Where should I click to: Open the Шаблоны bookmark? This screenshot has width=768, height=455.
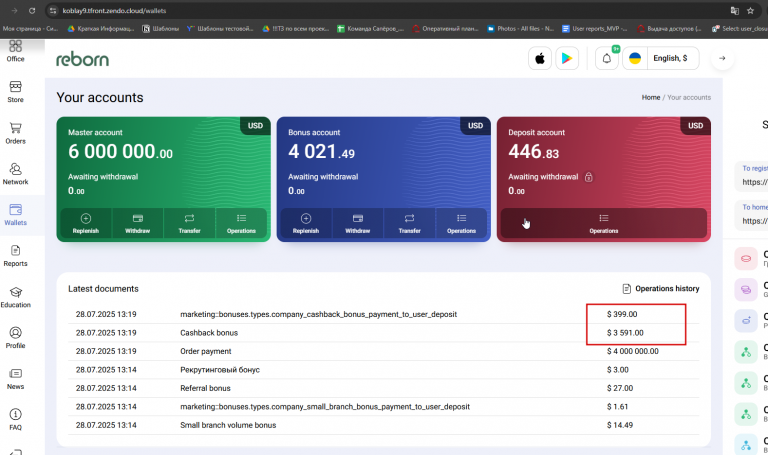[160, 28]
